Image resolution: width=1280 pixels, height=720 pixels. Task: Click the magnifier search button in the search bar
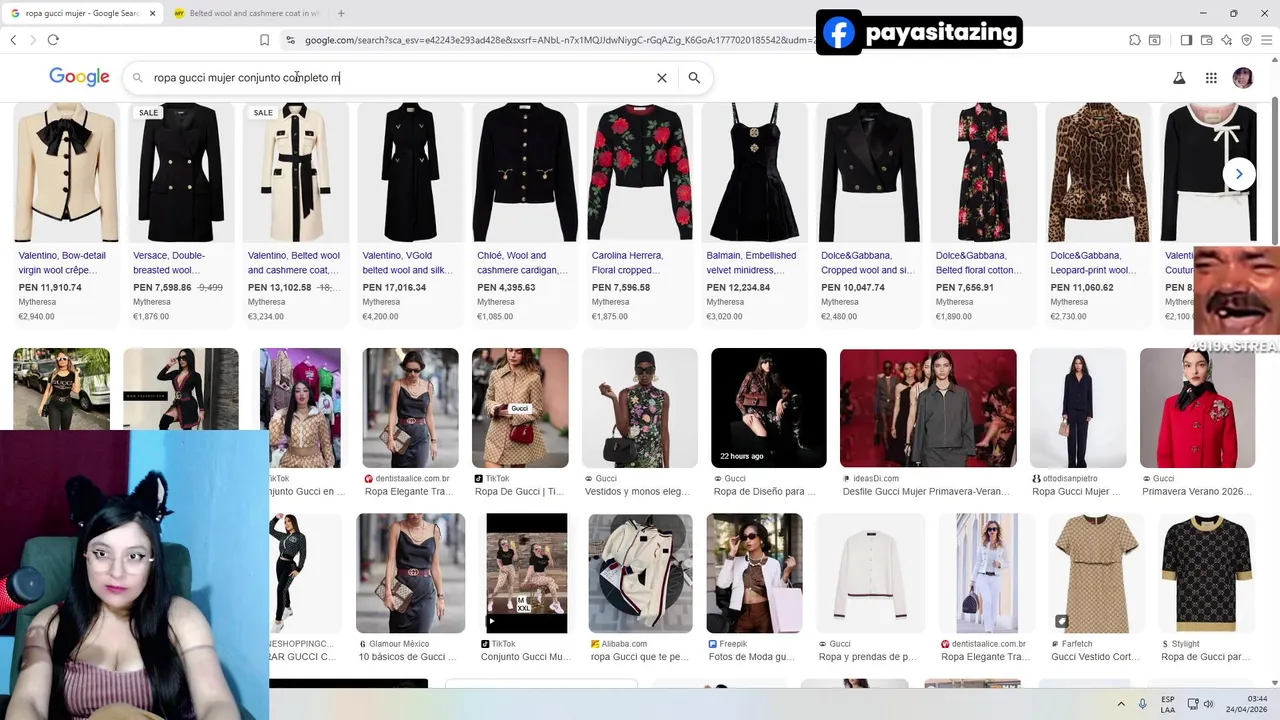tap(694, 78)
